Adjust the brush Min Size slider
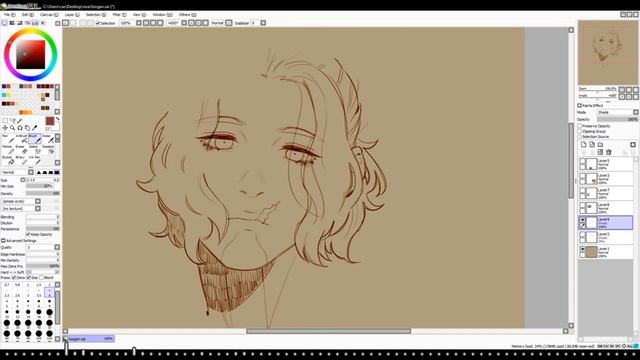The width and height of the screenshot is (640, 360). [x=43, y=186]
